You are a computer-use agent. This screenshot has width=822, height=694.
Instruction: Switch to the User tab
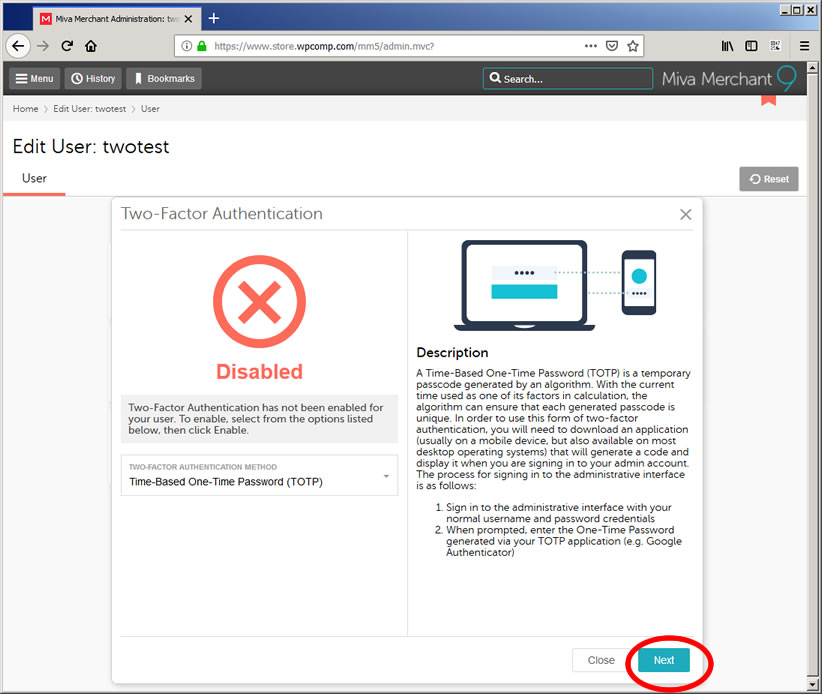(34, 179)
